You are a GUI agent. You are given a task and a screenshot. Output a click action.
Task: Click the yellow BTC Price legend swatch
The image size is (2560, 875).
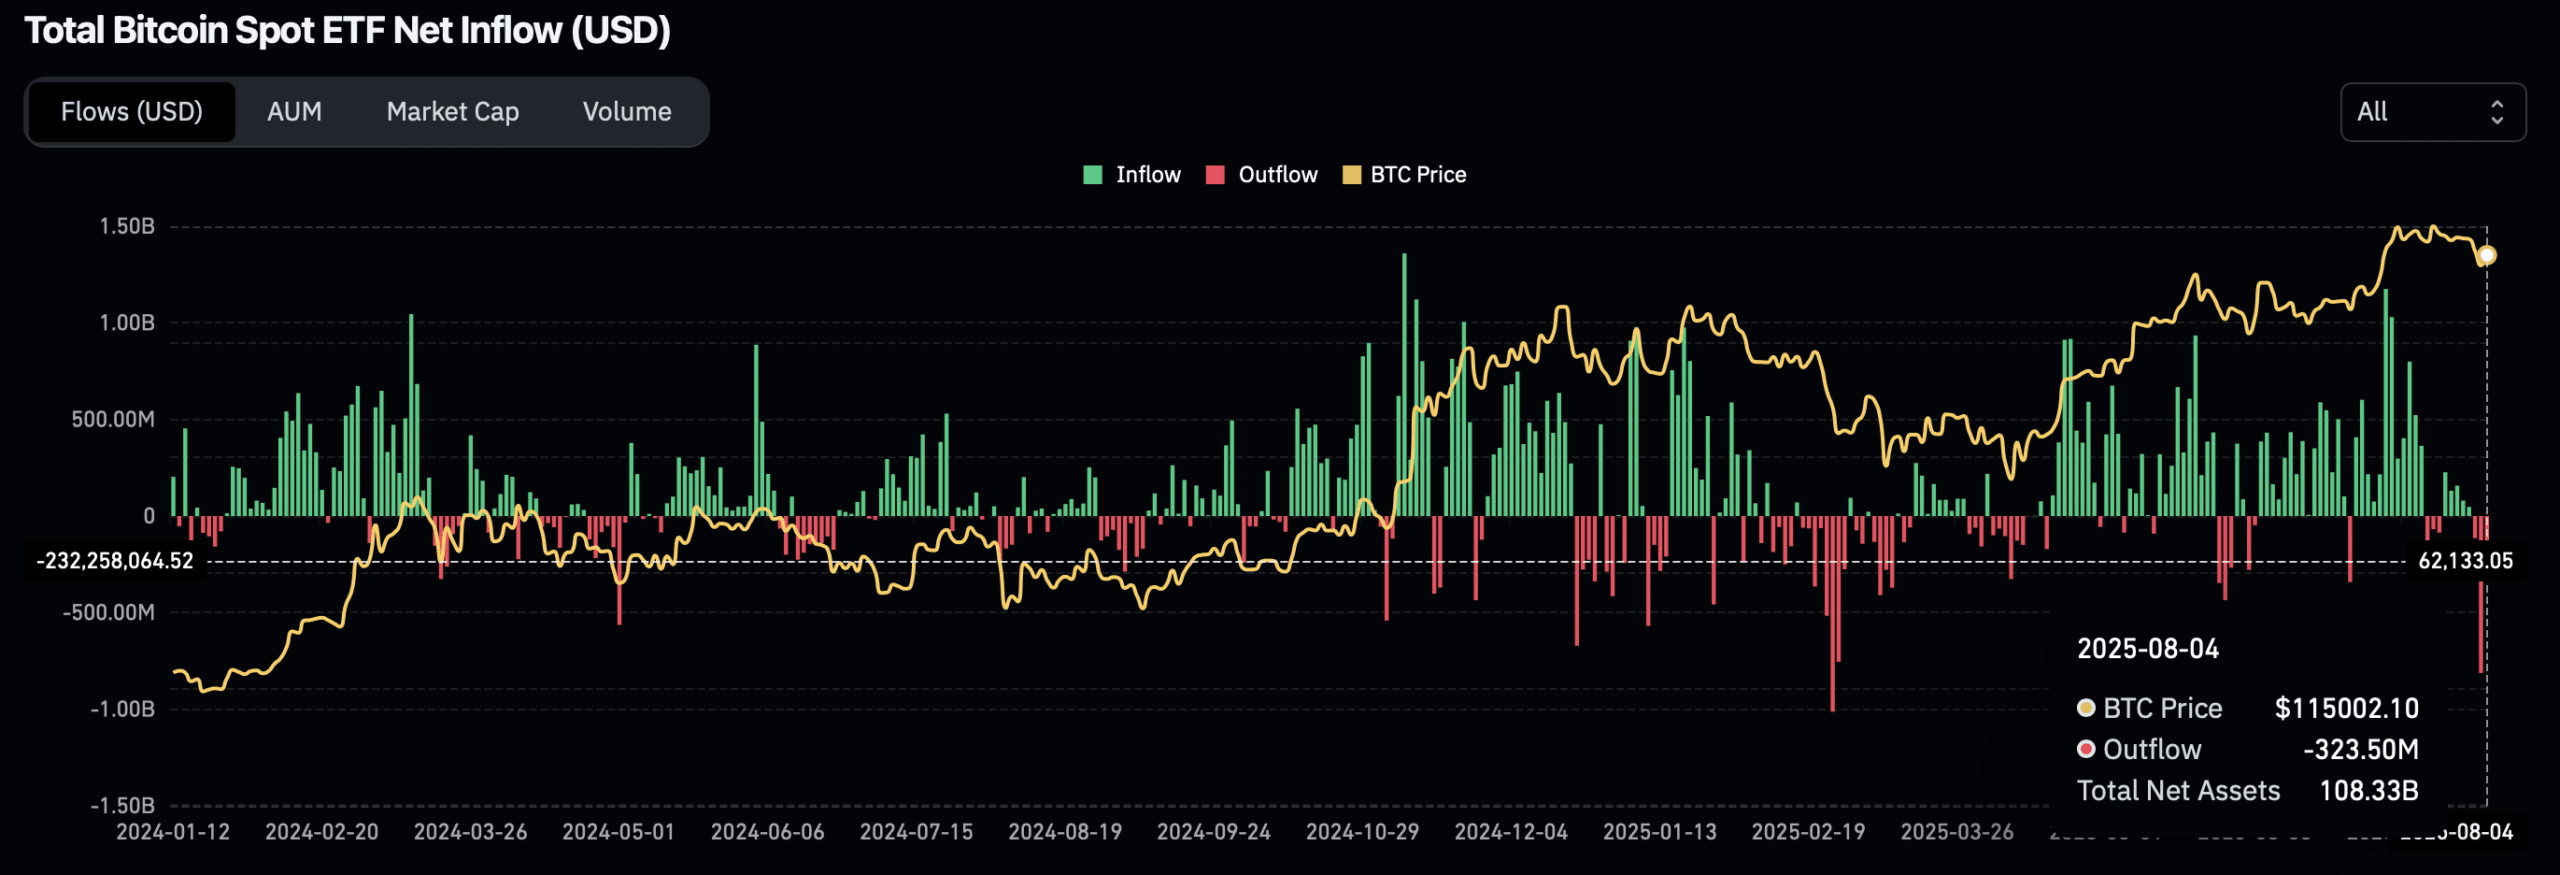[1351, 175]
